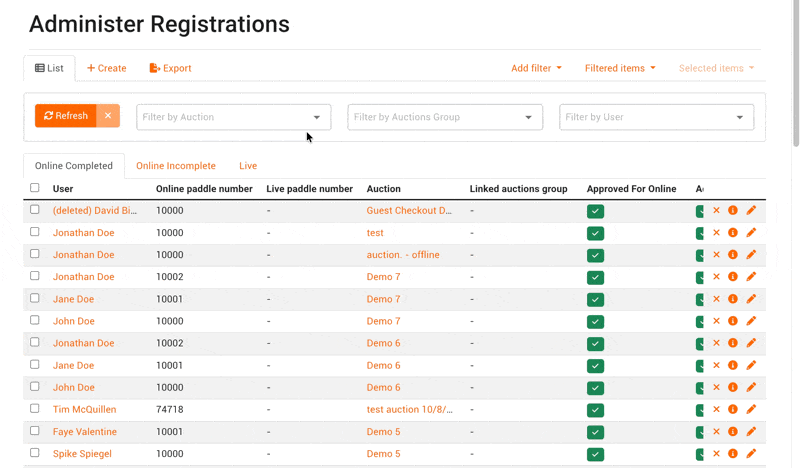Viewport: 800px width, 468px height.
Task: Check the box for Tim McQuillen's row
Action: [35, 409]
